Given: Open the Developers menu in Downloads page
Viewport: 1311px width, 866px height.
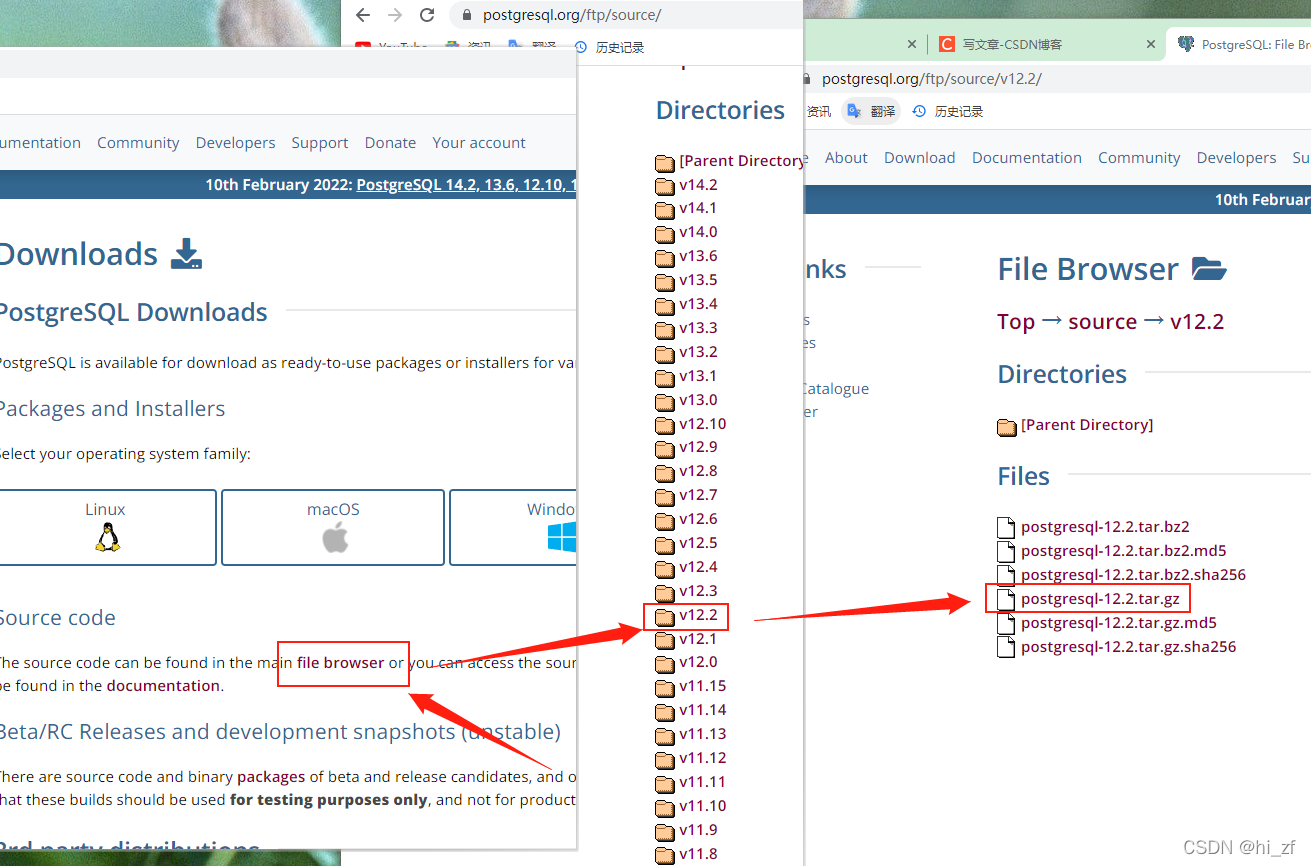Looking at the screenshot, I should 235,143.
